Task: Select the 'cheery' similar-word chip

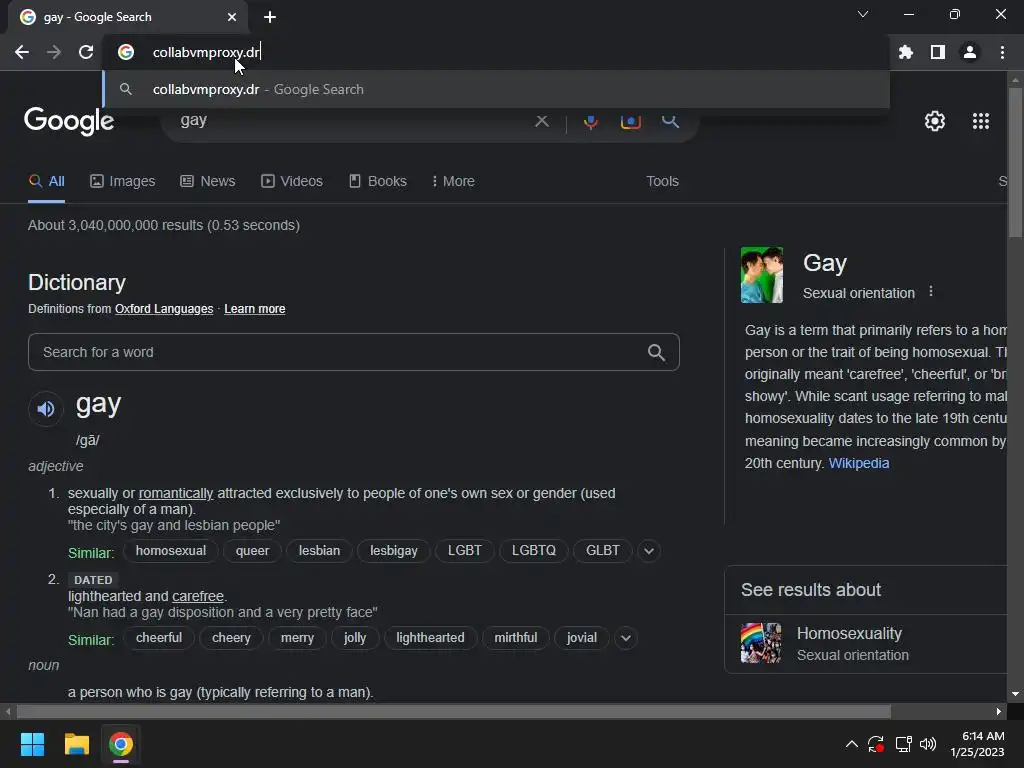Action: point(231,638)
